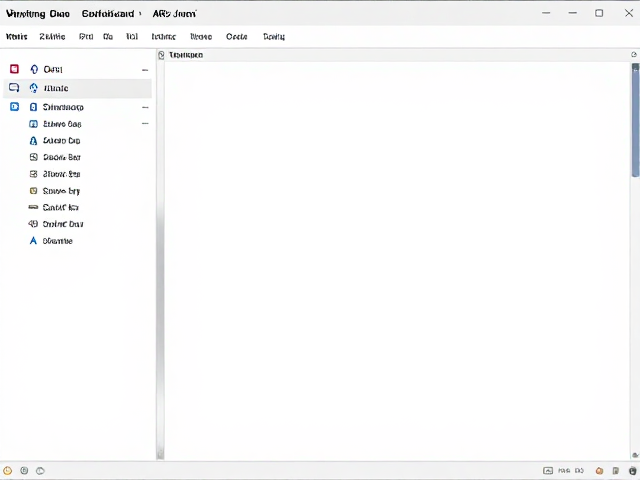Click the blue icon beside the first sidebar row label
640x480 pixels.
(34, 69)
